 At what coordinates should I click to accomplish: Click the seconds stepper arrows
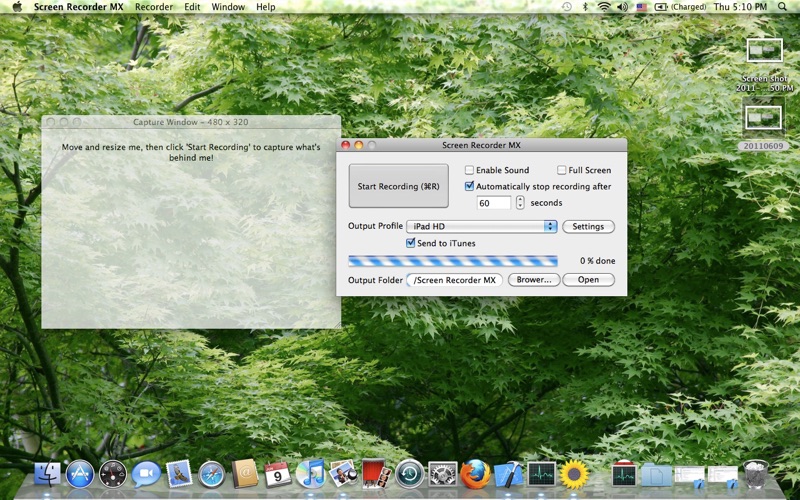click(520, 203)
